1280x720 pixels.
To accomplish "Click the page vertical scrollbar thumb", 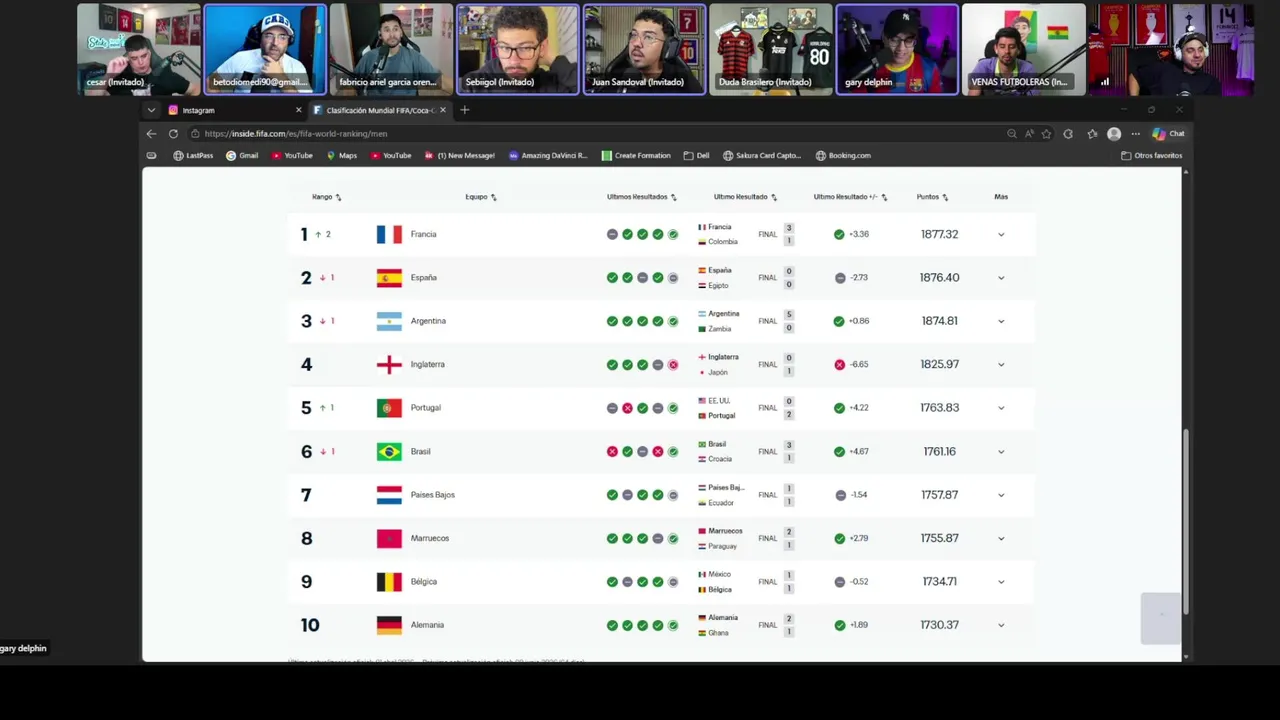I will (1186, 520).
